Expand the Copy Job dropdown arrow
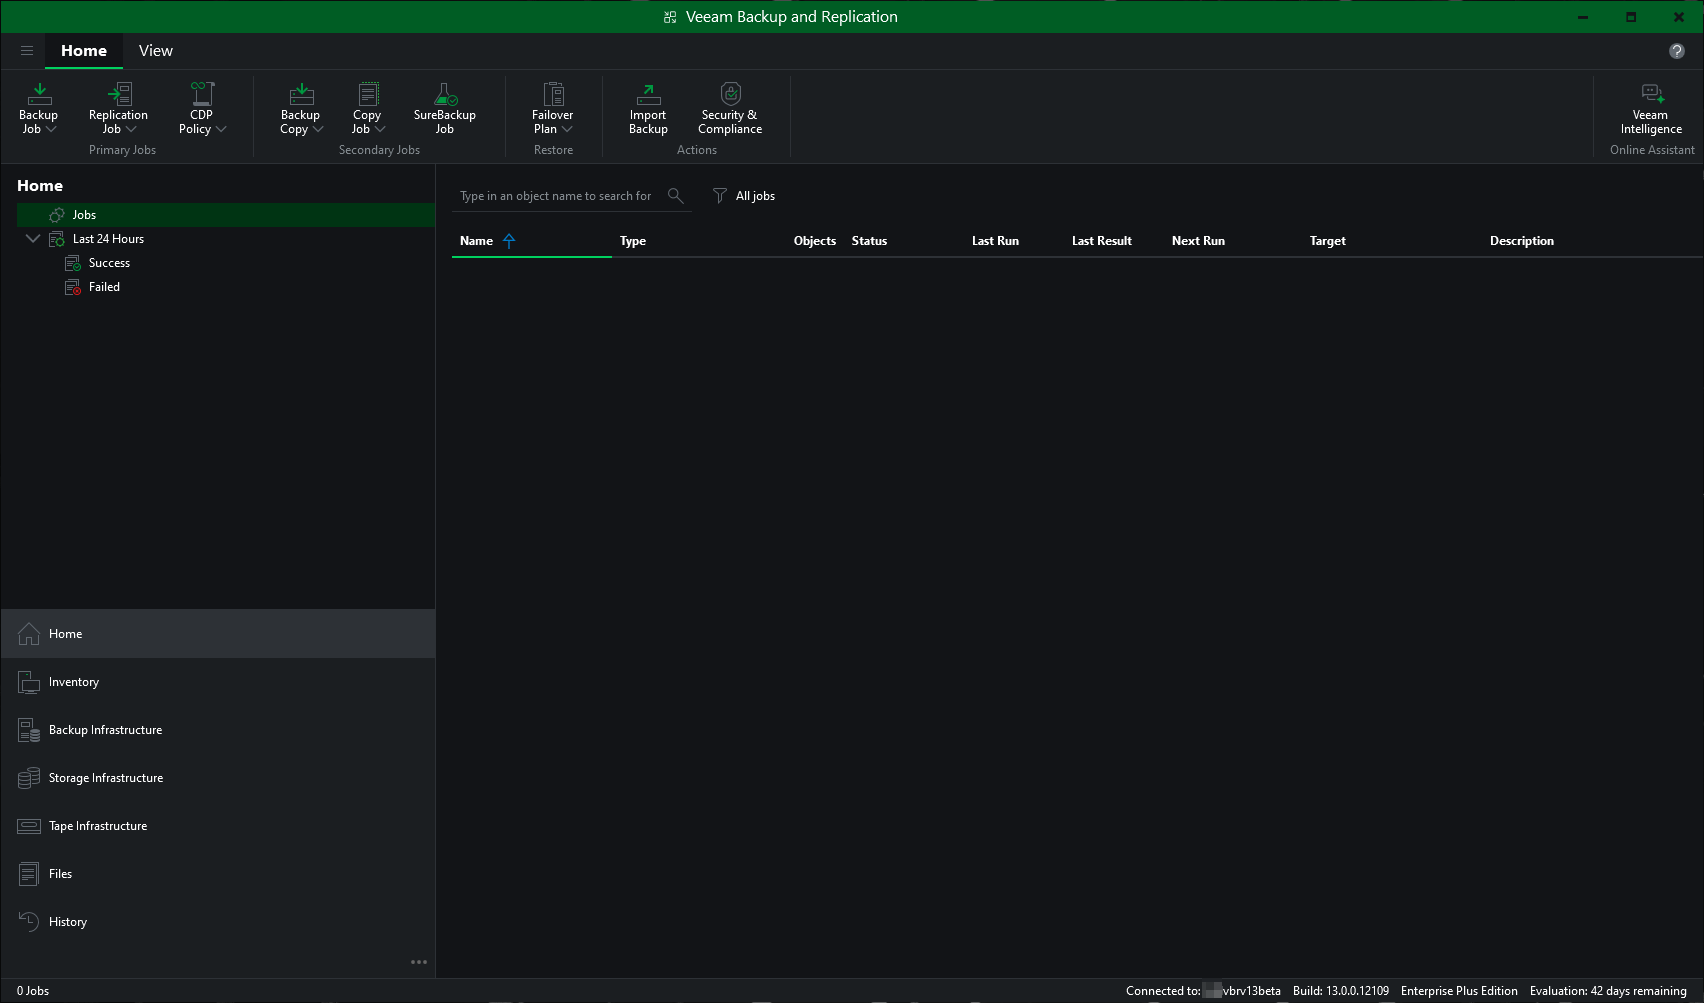 tap(380, 129)
